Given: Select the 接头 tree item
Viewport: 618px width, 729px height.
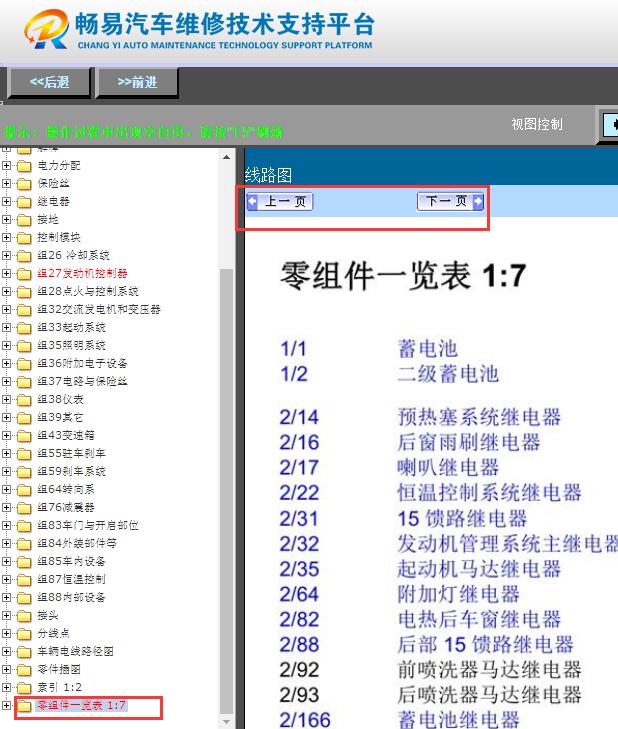Looking at the screenshot, I should [x=48, y=616].
